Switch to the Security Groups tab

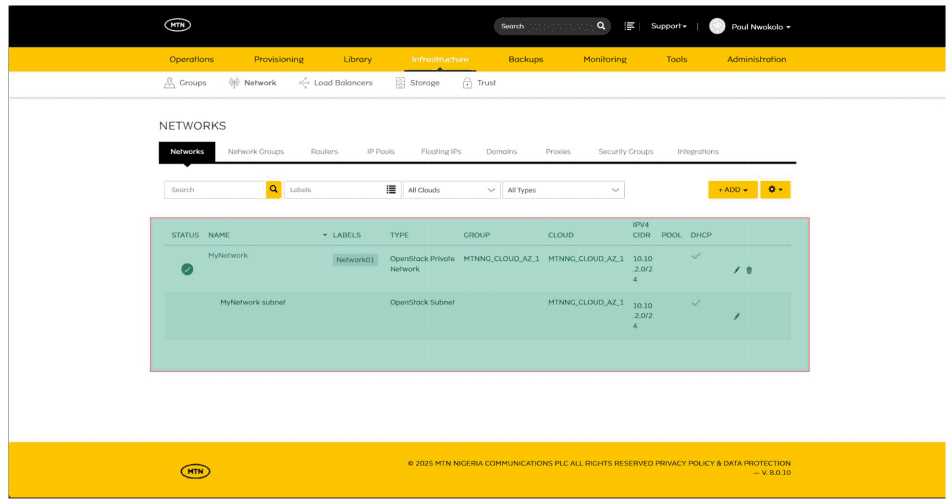tap(625, 152)
